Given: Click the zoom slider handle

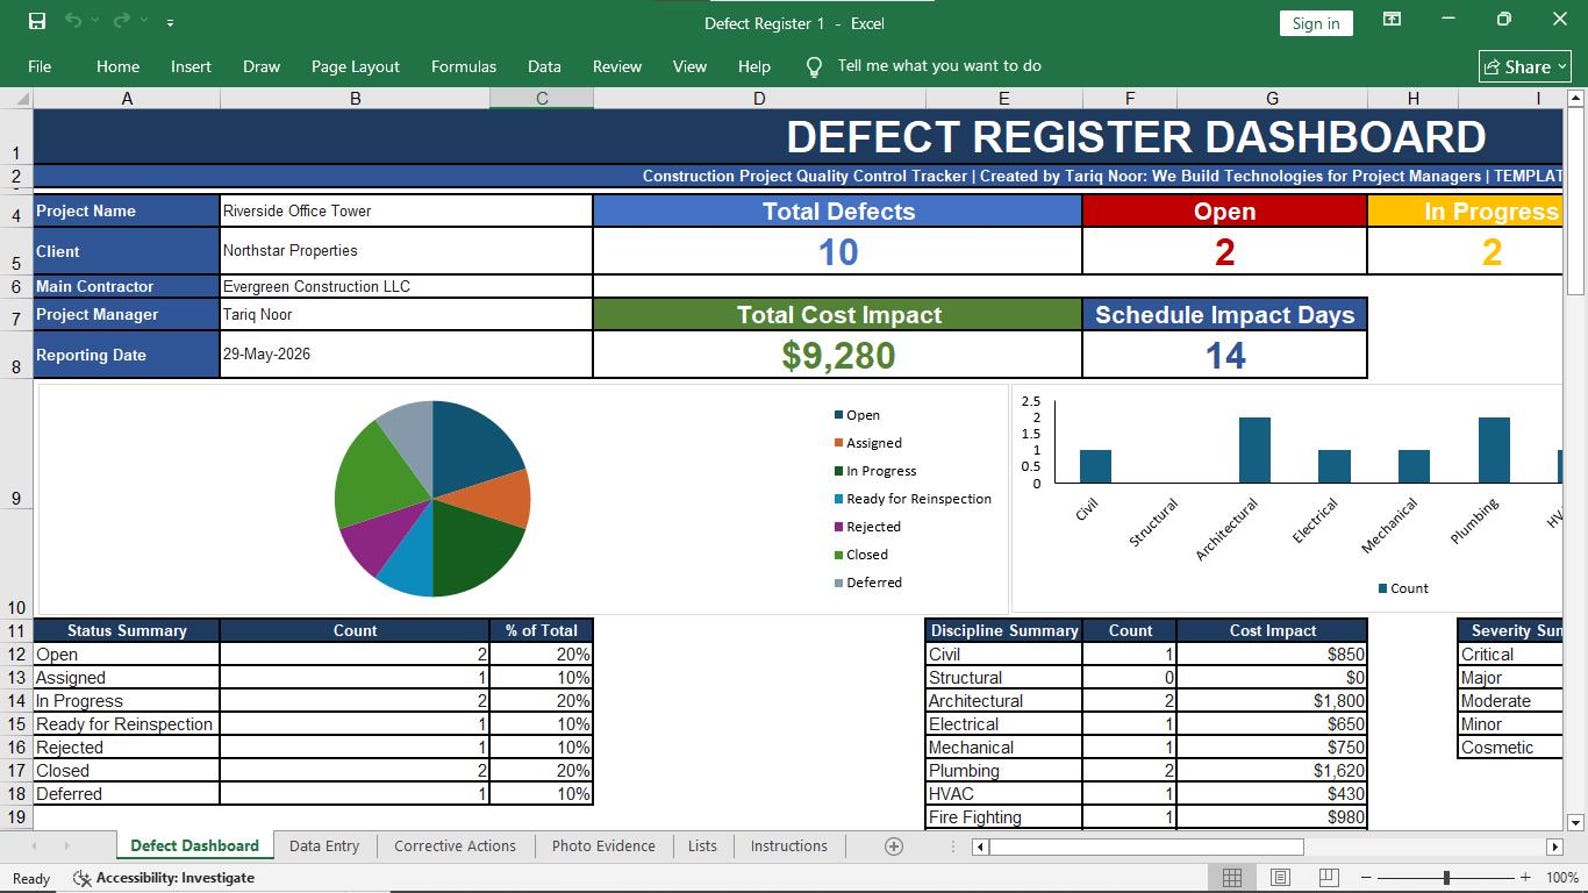Looking at the screenshot, I should click(1446, 878).
